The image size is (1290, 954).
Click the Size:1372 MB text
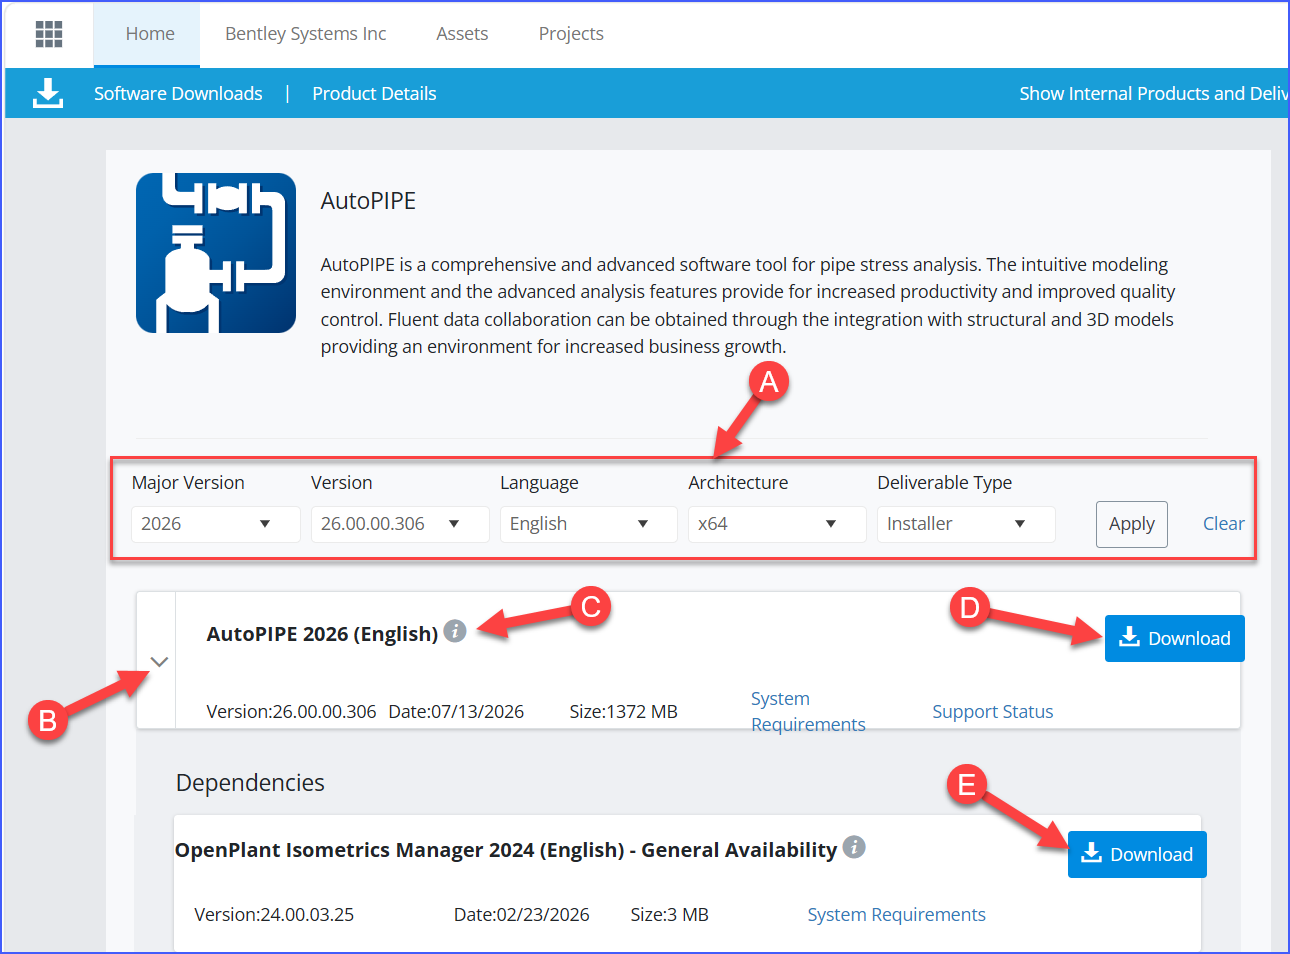(x=624, y=711)
